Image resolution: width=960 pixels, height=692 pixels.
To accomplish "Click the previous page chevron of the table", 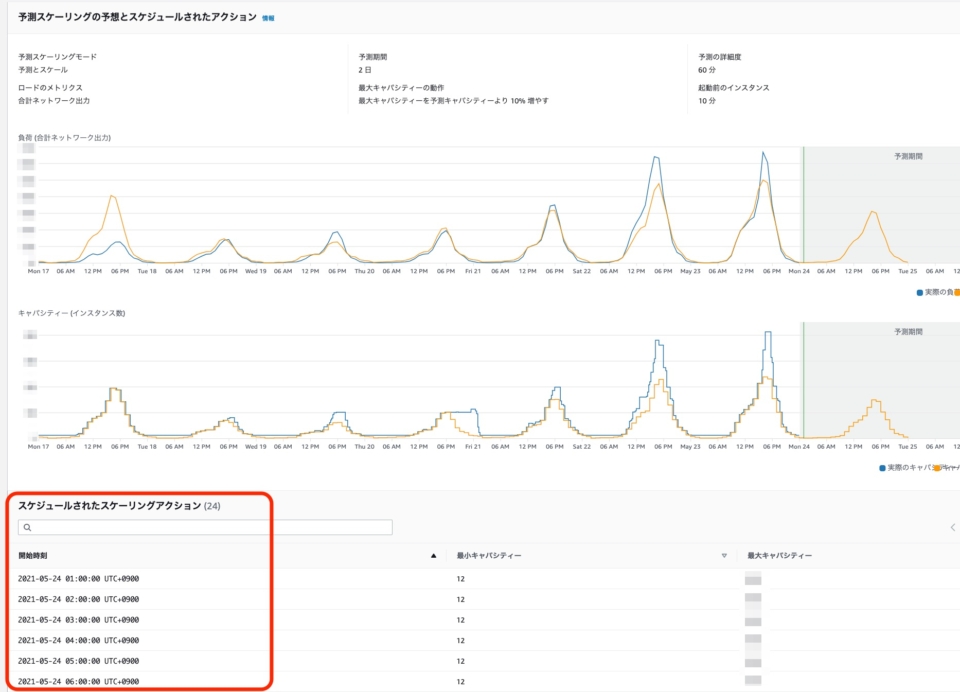I will tap(952, 527).
